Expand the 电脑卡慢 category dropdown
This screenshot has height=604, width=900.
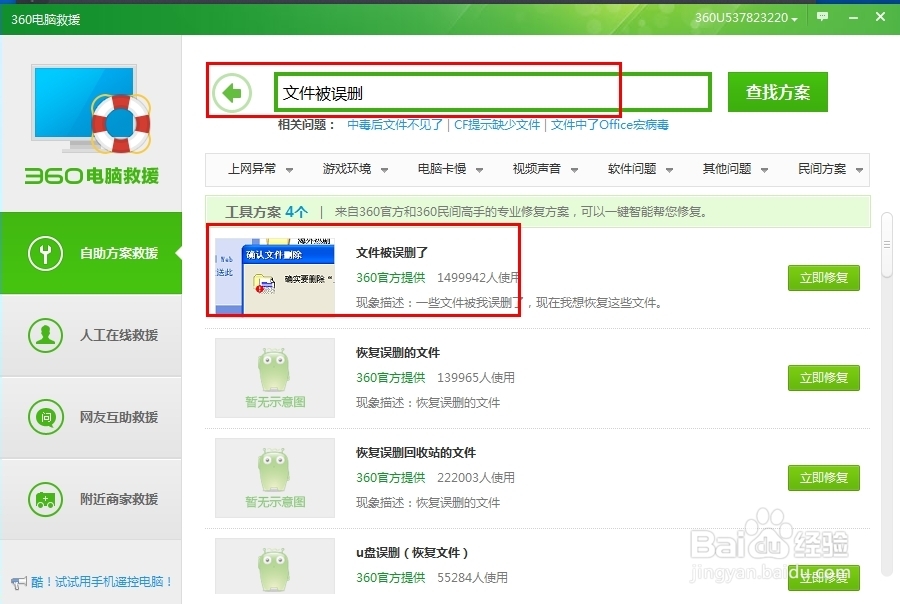tap(450, 169)
